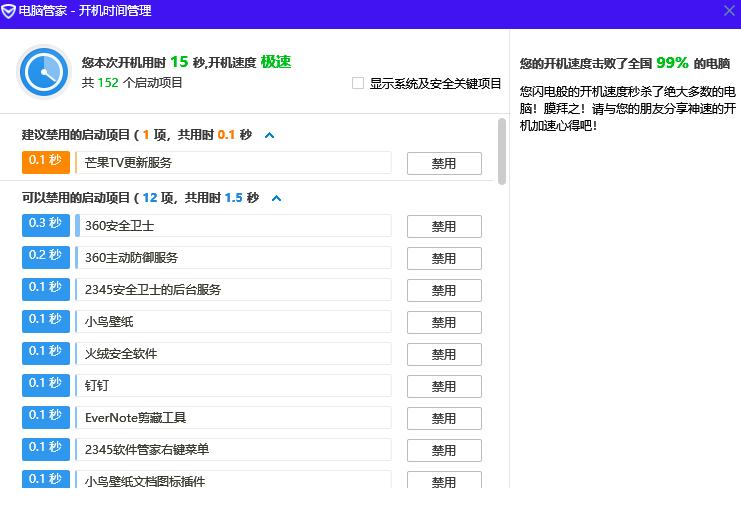Disable 2345安全卫士的后台服务 item
This screenshot has height=518, width=741.
[x=444, y=290]
